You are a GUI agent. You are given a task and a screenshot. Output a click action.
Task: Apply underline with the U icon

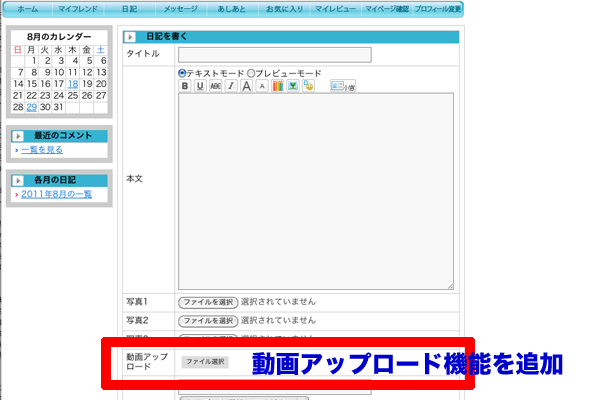pyautogui.click(x=200, y=87)
